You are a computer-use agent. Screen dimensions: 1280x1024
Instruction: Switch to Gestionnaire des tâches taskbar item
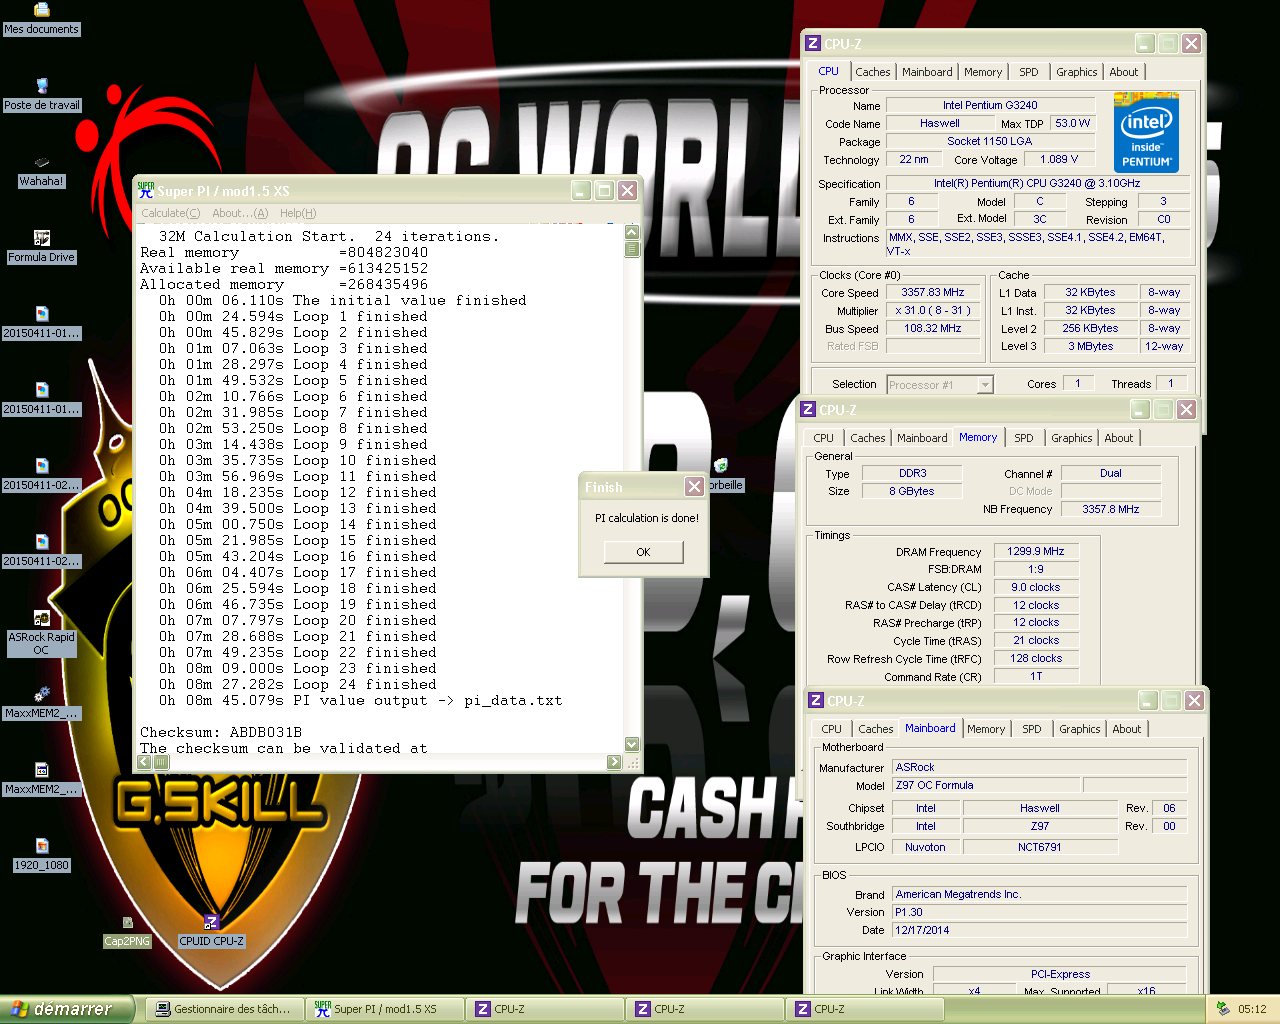click(x=225, y=1009)
